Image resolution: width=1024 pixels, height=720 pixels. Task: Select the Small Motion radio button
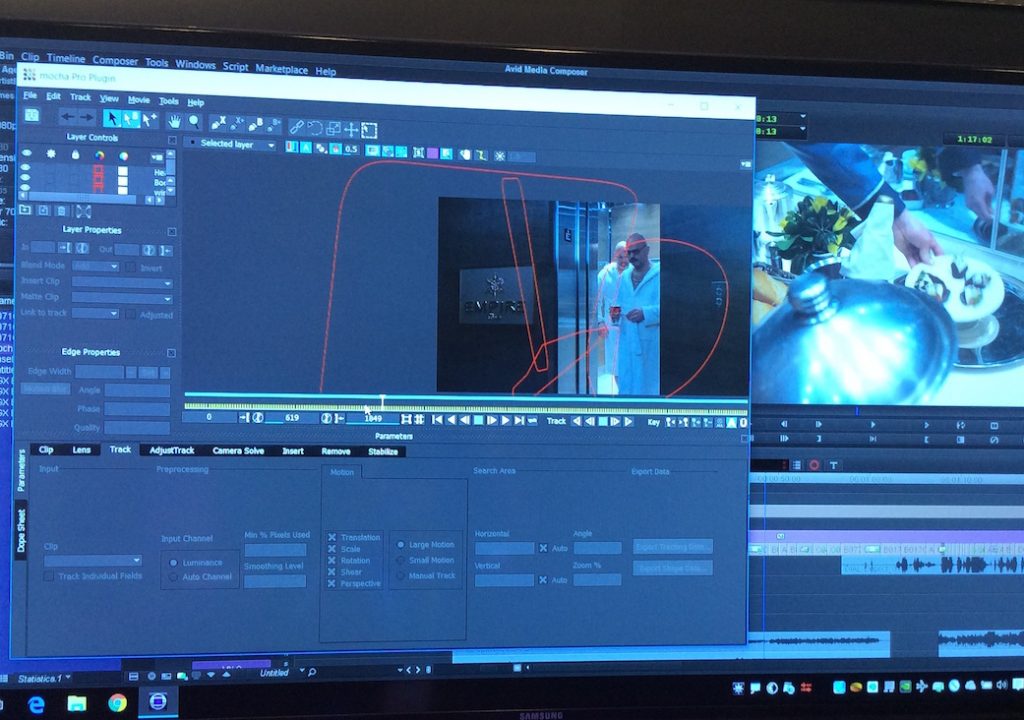coord(400,560)
